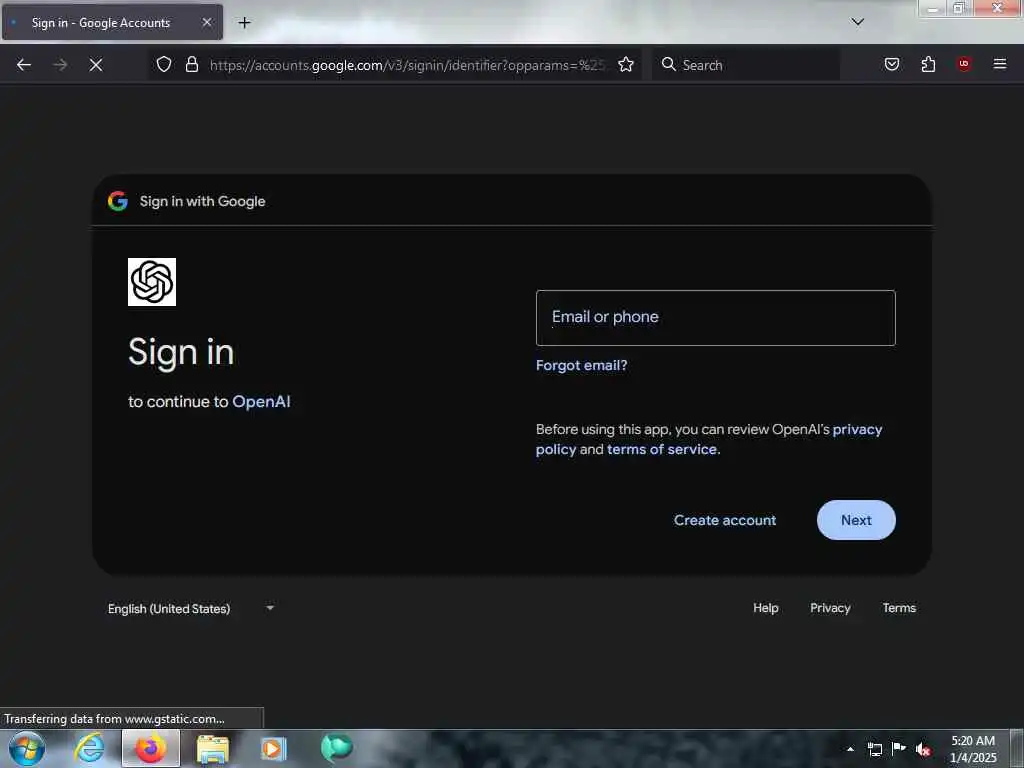View site security padlock info
The width and height of the screenshot is (1024, 768).
191,64
